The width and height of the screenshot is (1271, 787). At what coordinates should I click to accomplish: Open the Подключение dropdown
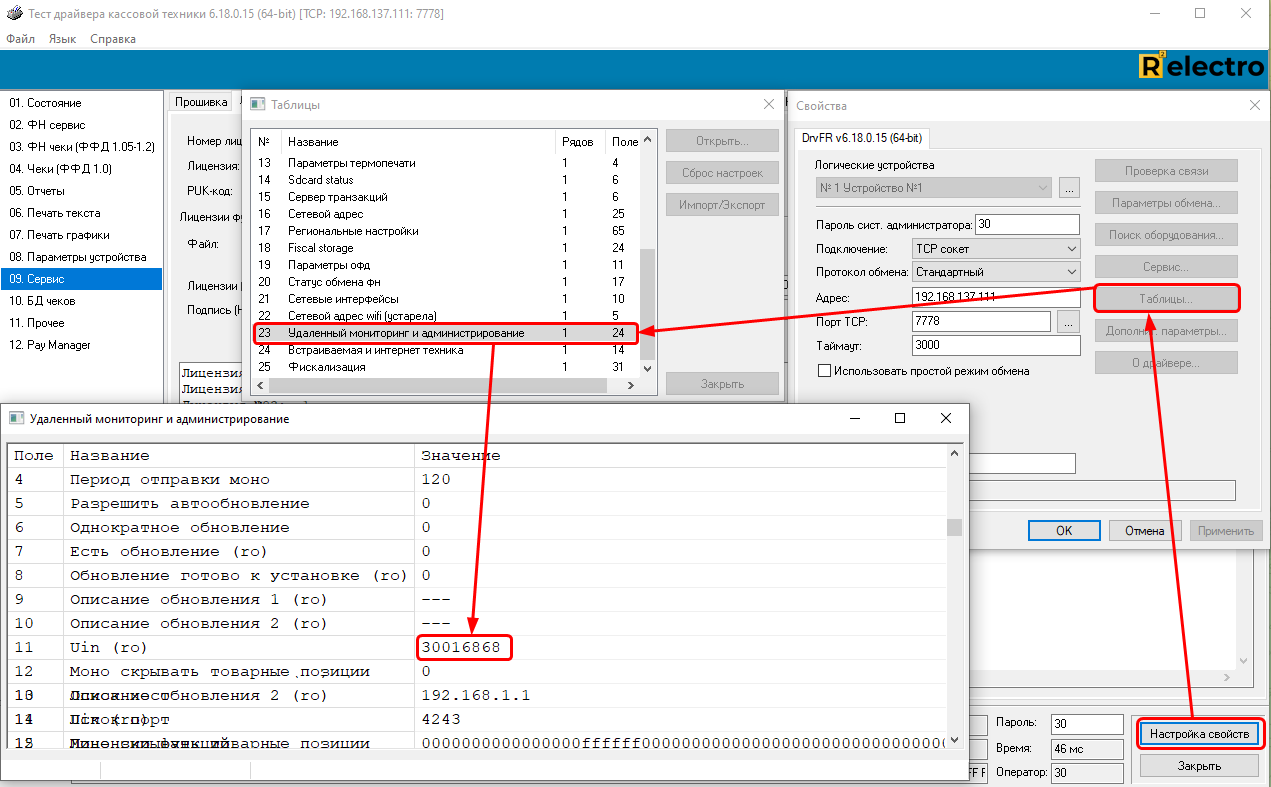995,248
